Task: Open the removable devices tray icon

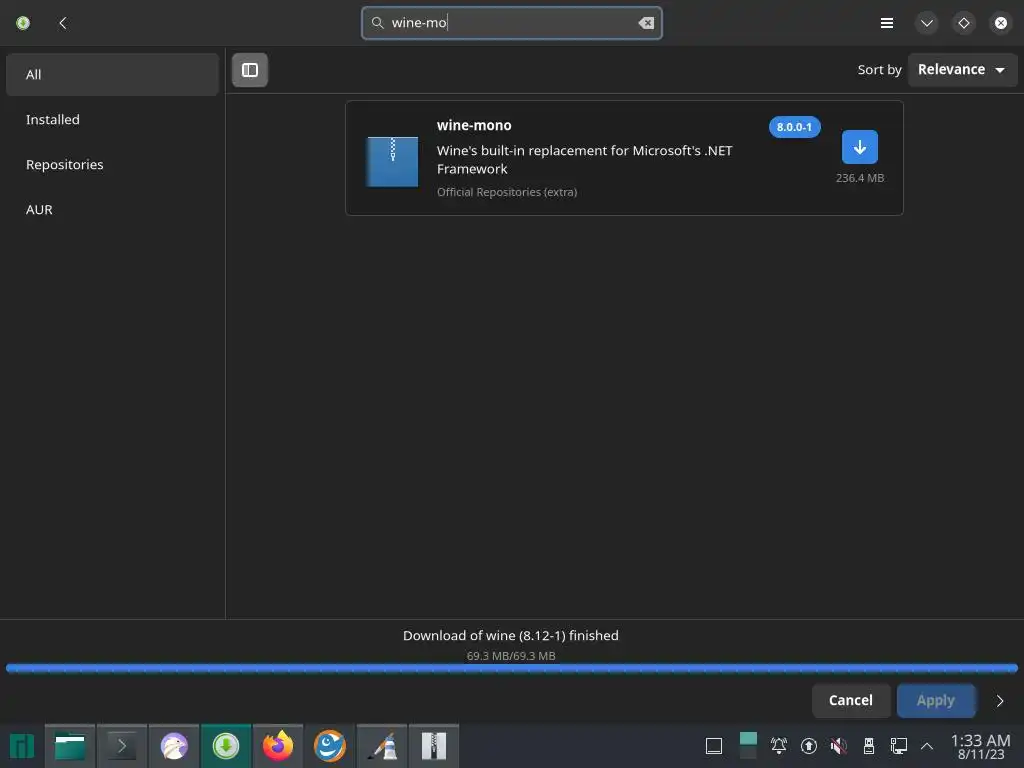Action: (x=869, y=746)
